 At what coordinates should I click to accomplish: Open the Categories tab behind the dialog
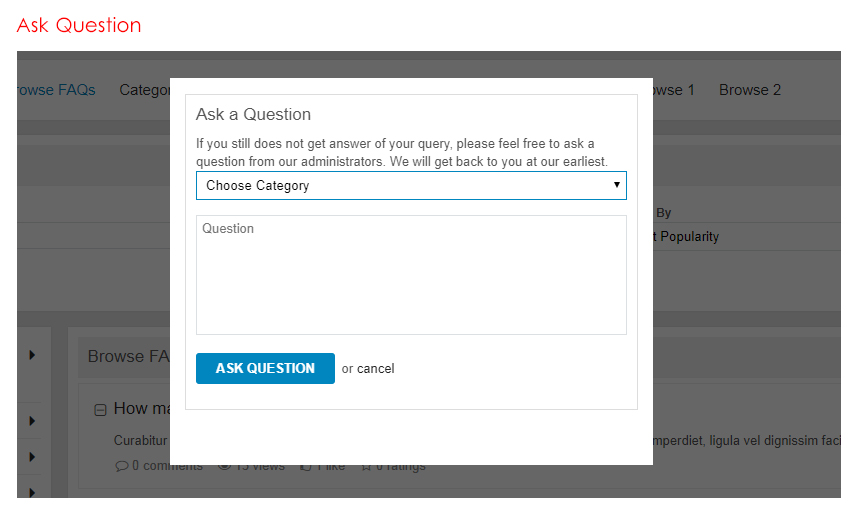point(145,90)
